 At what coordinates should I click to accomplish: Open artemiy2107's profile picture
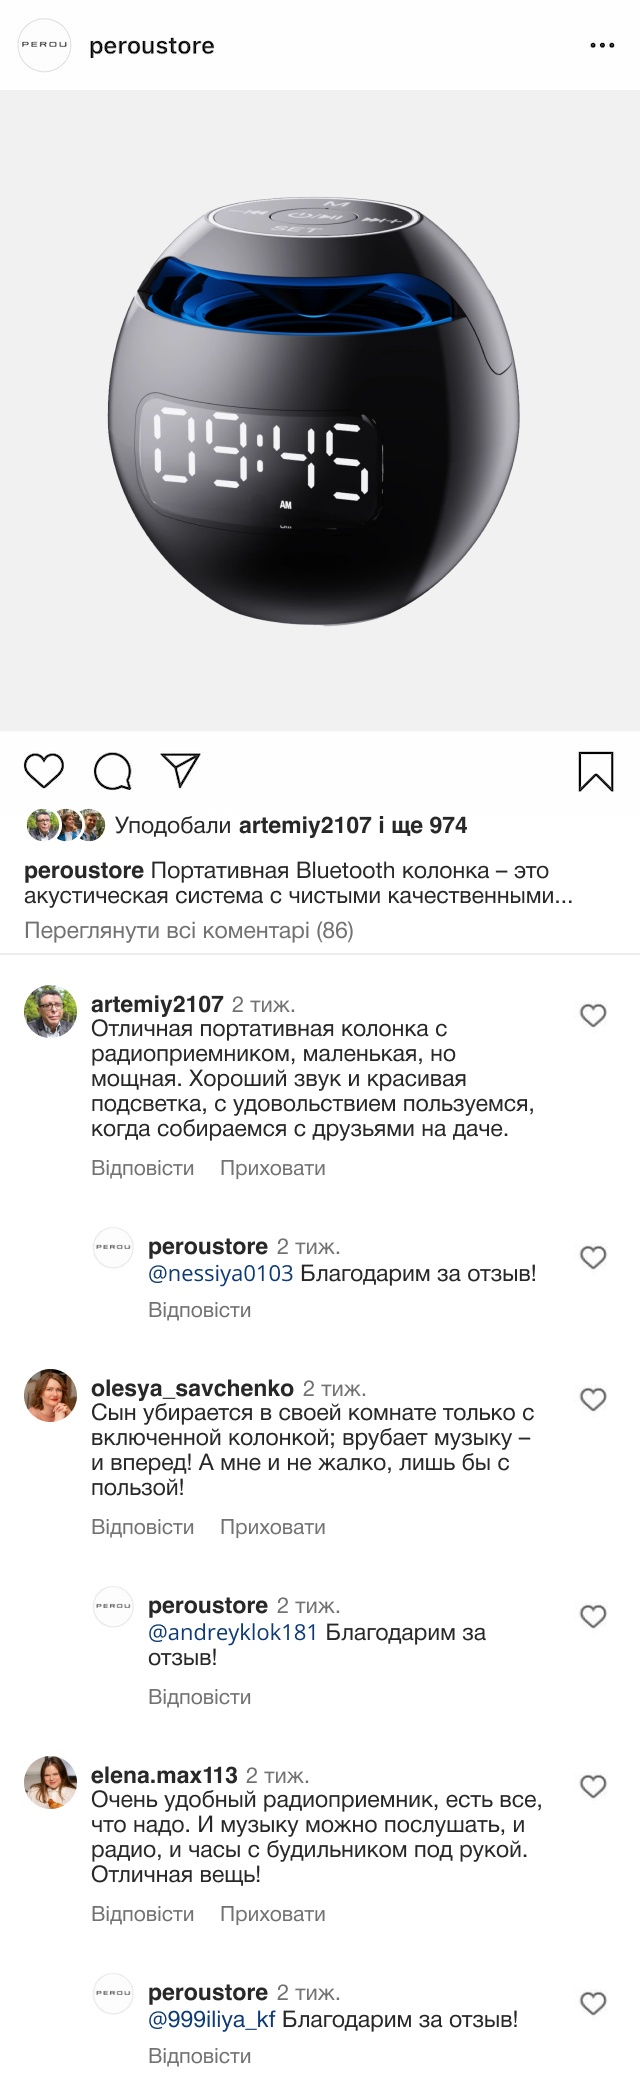pyautogui.click(x=50, y=1011)
